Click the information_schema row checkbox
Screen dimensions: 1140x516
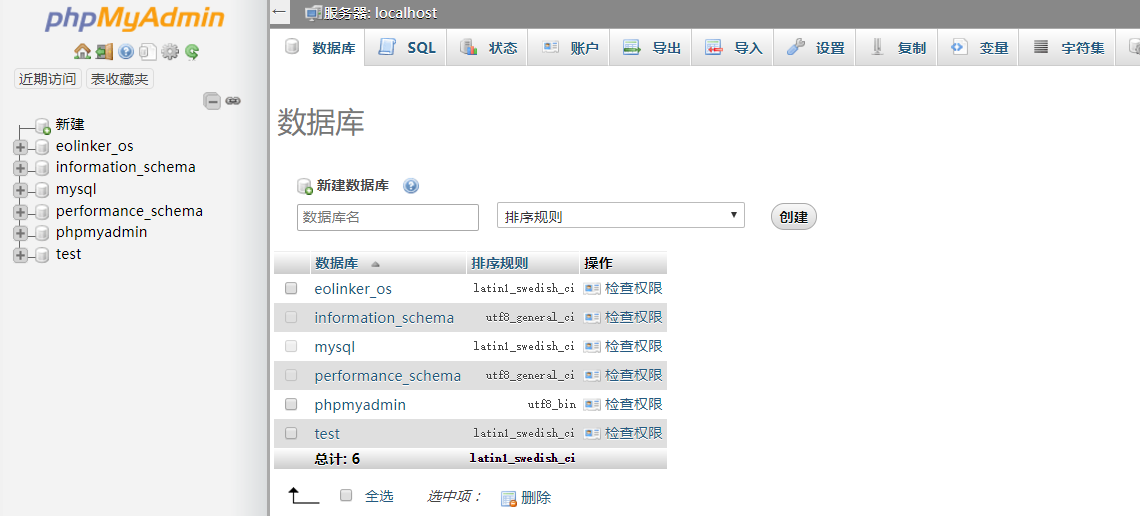tap(291, 317)
